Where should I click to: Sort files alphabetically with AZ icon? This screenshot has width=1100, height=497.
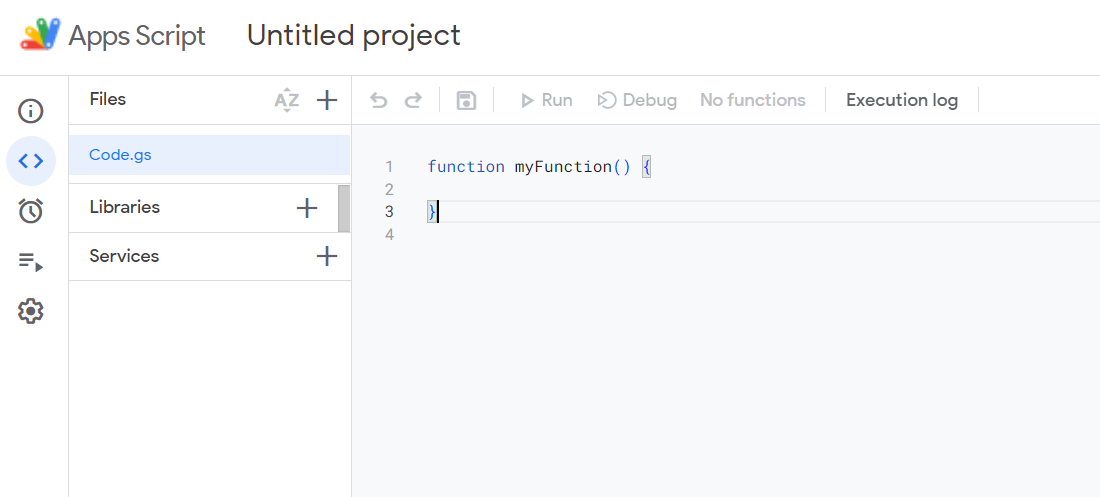click(287, 100)
